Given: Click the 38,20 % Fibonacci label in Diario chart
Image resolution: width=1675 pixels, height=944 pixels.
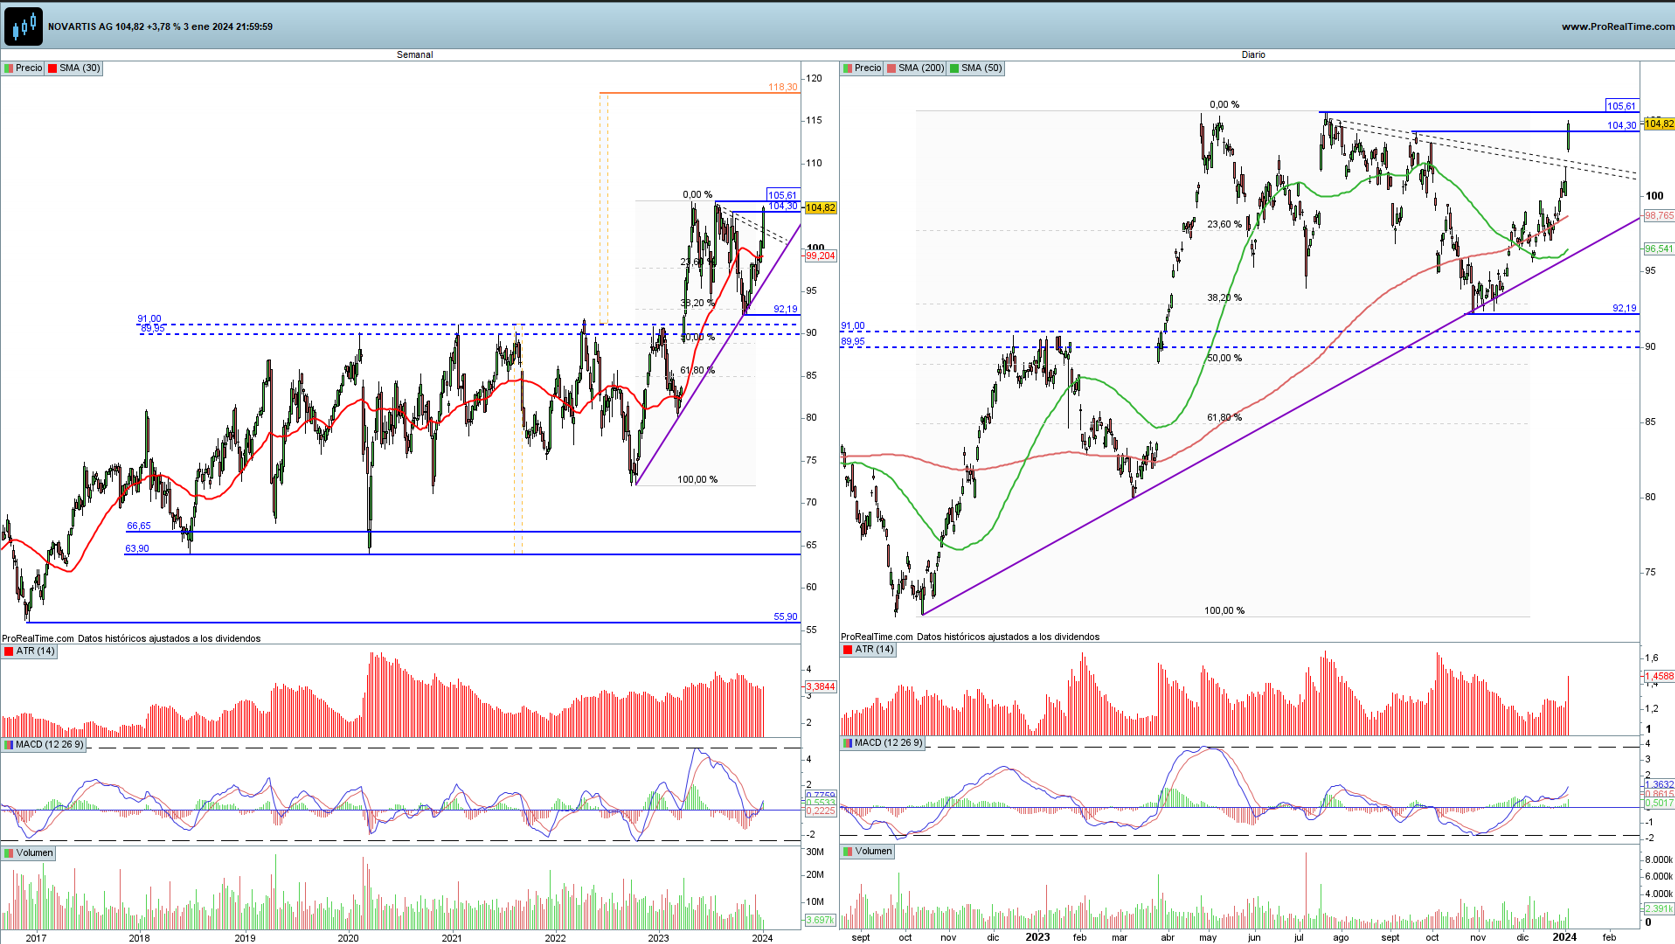Looking at the screenshot, I should click(1224, 298).
